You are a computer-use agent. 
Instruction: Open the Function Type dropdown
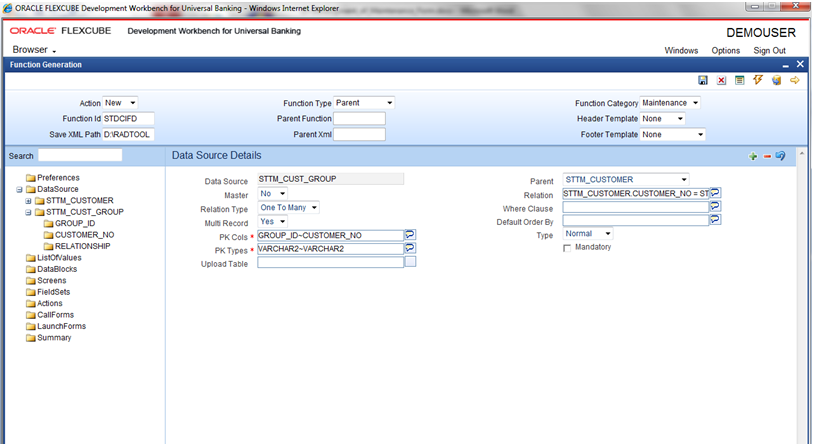(x=364, y=103)
